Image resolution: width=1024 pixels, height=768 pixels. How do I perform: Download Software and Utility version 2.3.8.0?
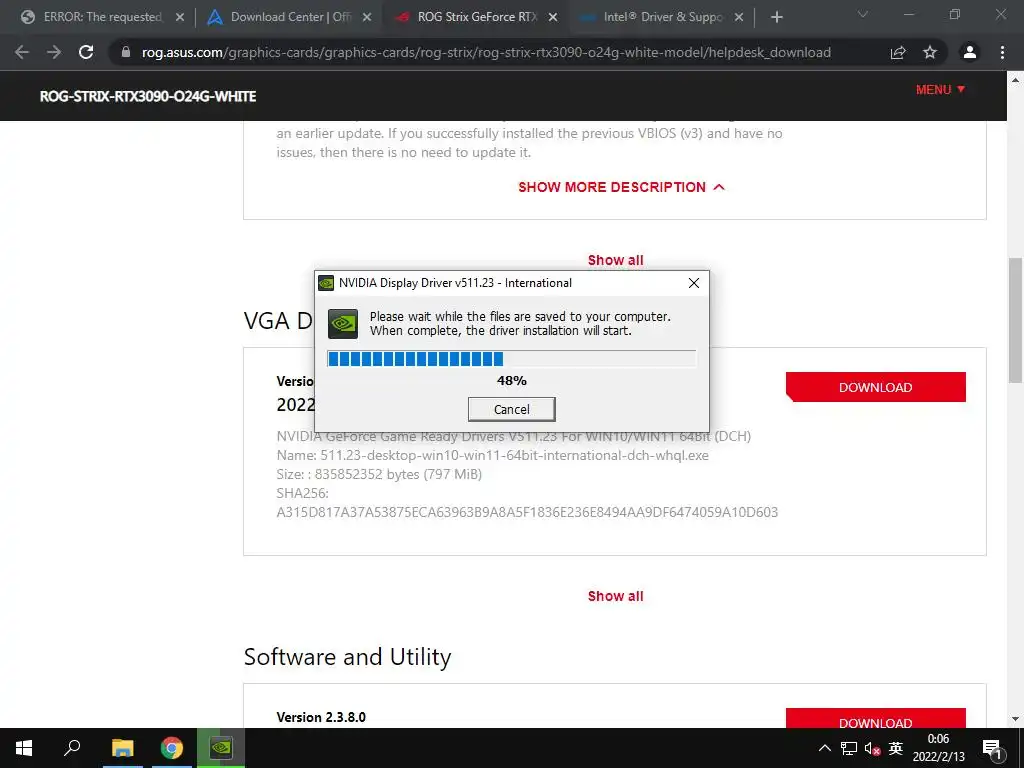coord(876,718)
